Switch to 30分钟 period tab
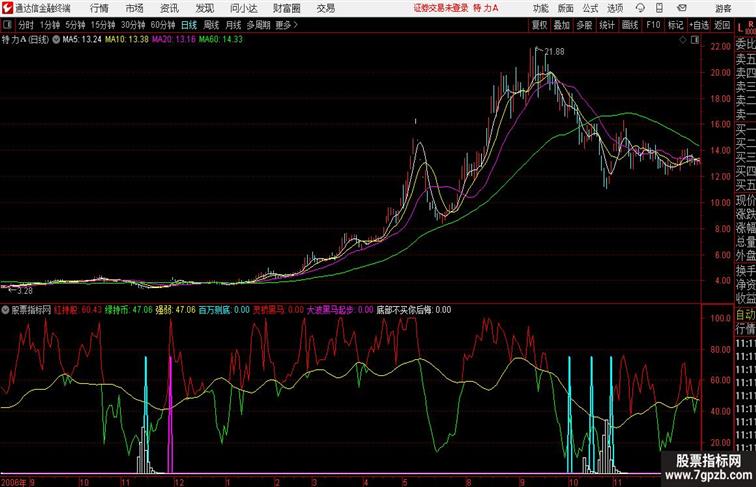The width and height of the screenshot is (756, 487). 133,25
